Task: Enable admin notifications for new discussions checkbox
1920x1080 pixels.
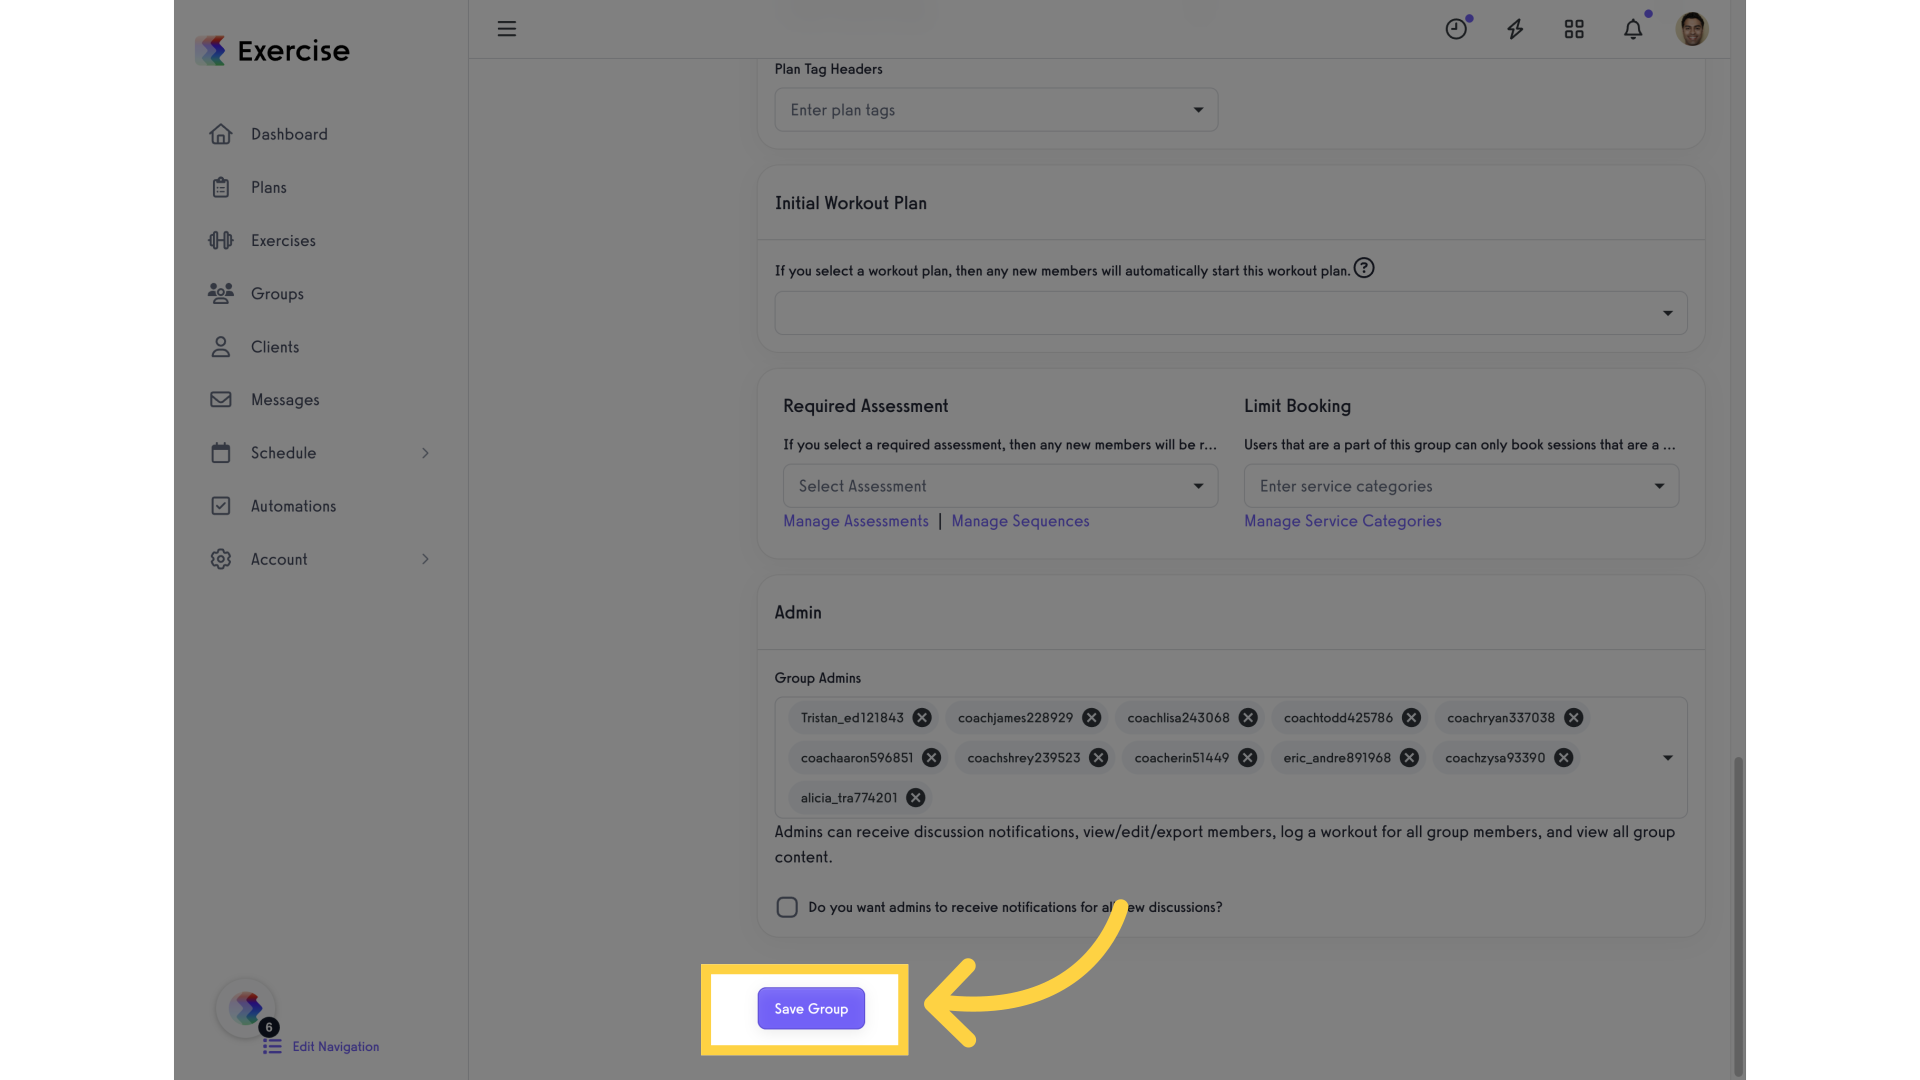Action: 787,907
